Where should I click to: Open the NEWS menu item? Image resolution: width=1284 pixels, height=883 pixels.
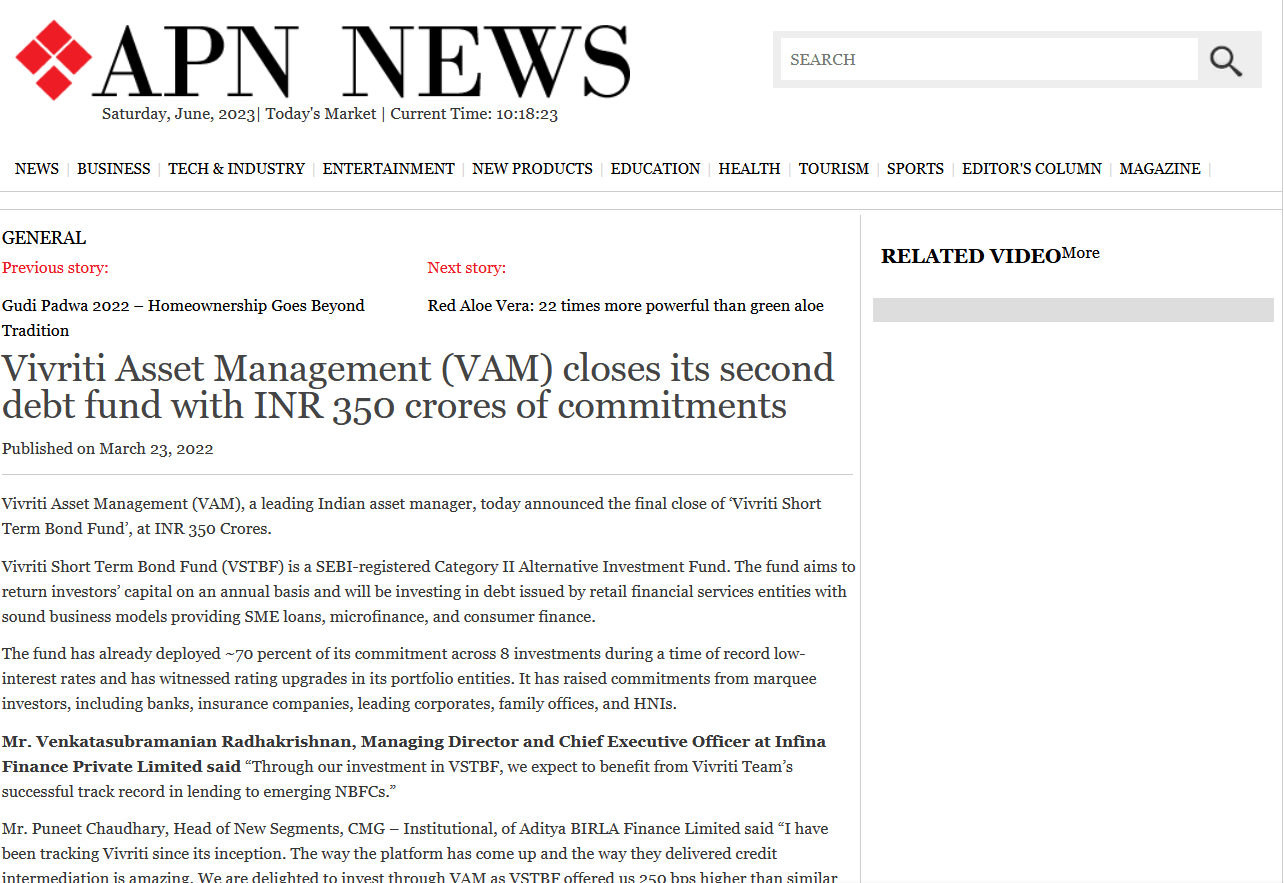(x=37, y=169)
